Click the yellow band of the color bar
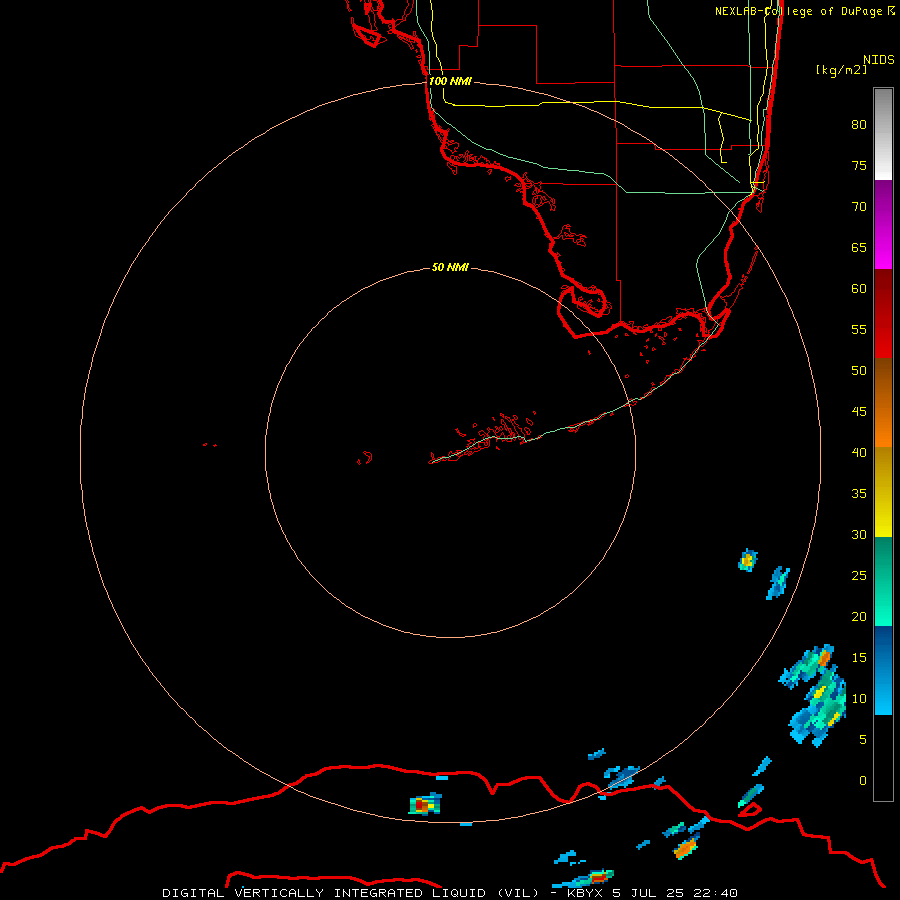This screenshot has height=900, width=900. [x=883, y=492]
